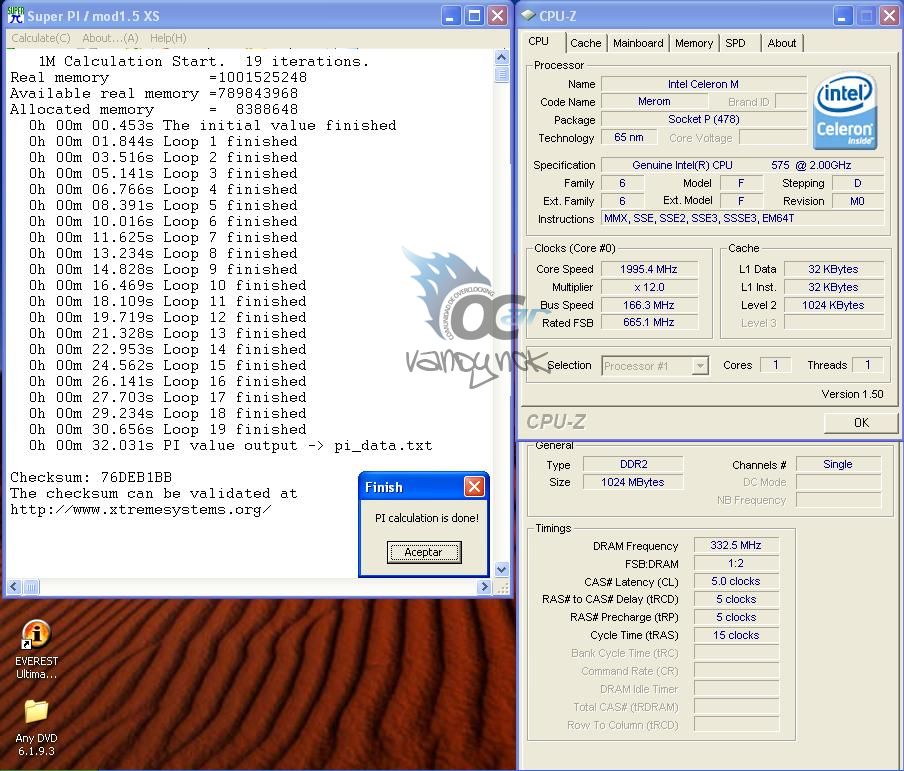Image resolution: width=904 pixels, height=771 pixels.
Task: Click the Level 2 cache value 1024 KBytes
Action: pyautogui.click(x=833, y=304)
